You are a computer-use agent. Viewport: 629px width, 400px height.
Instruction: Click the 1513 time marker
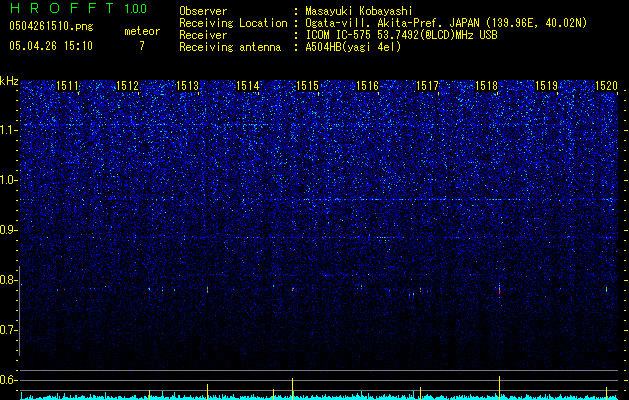(x=187, y=85)
